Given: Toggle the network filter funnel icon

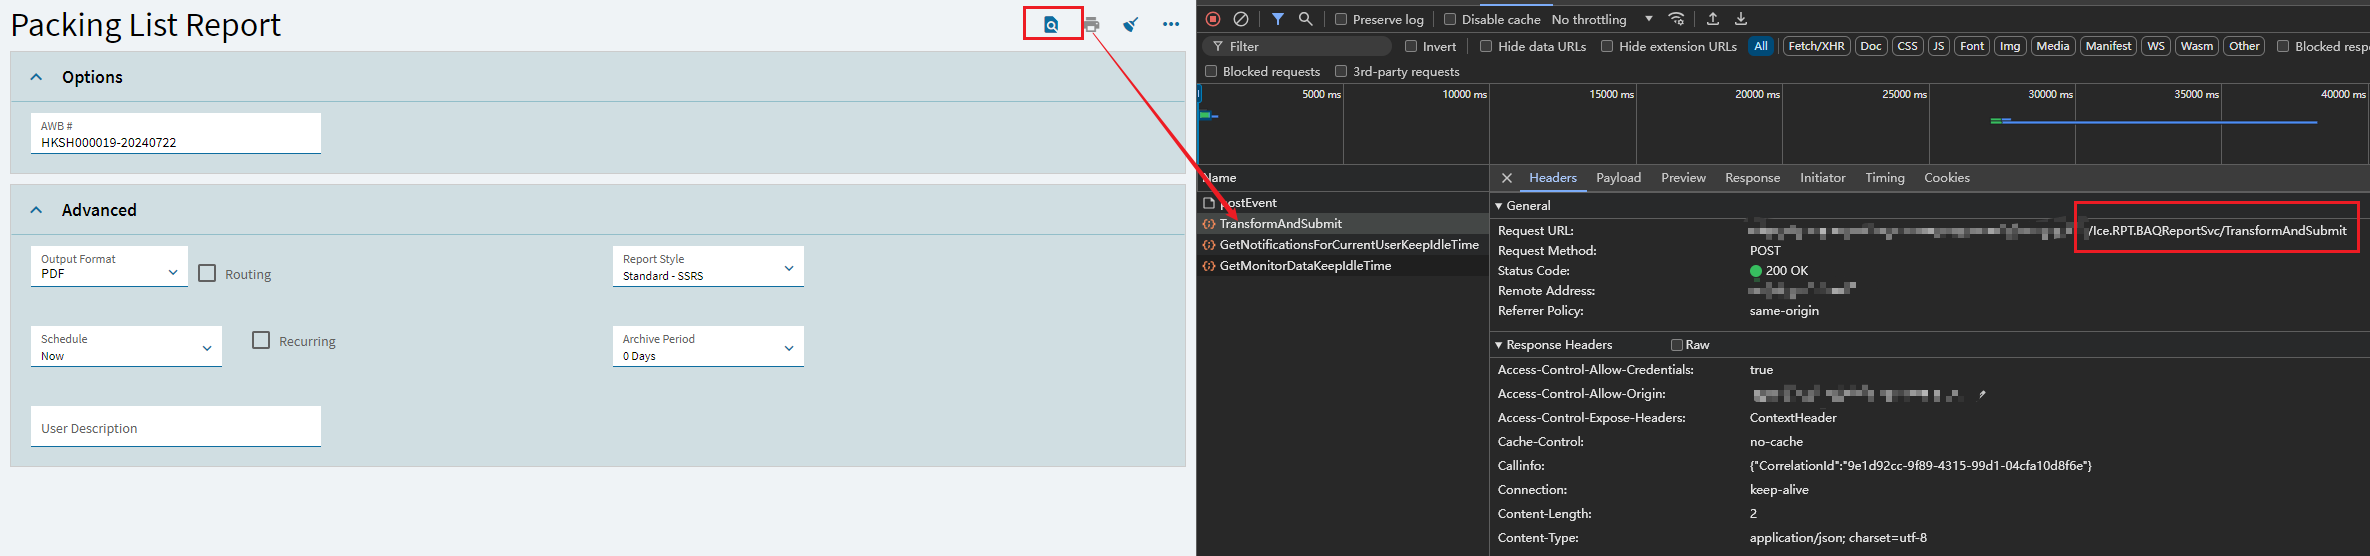Looking at the screenshot, I should coord(1278,19).
